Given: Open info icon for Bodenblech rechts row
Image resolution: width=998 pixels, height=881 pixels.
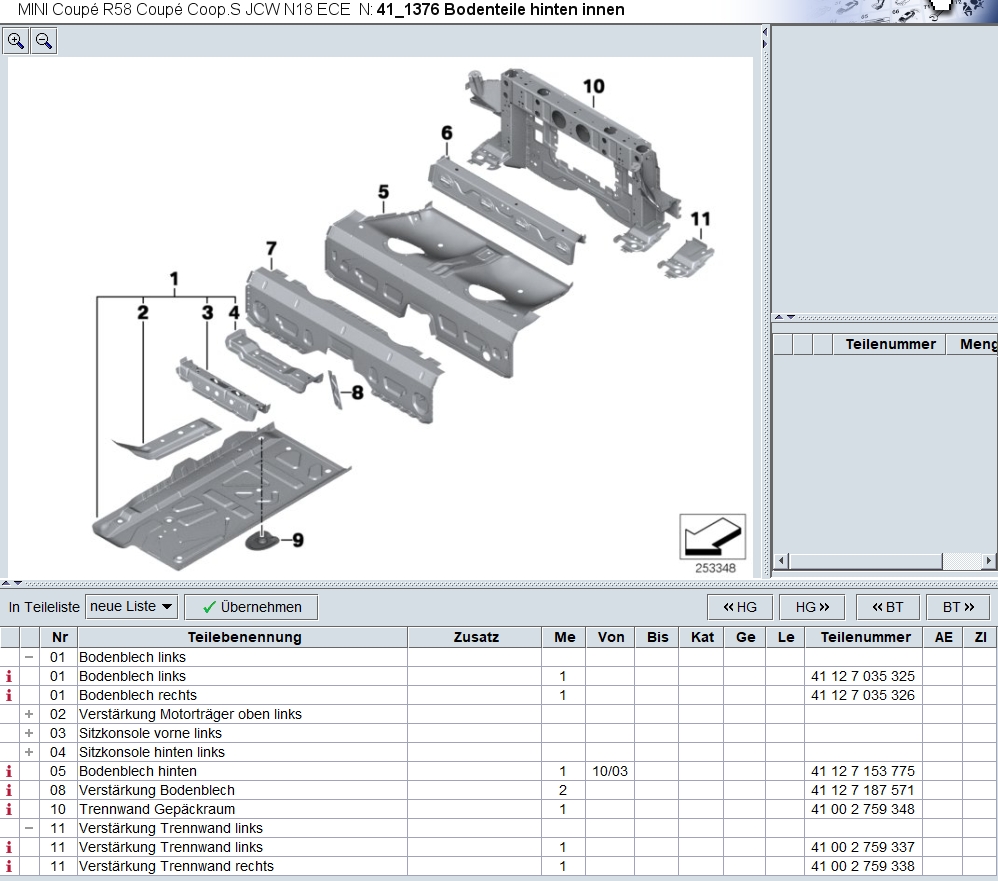Looking at the screenshot, I should pos(9,695).
